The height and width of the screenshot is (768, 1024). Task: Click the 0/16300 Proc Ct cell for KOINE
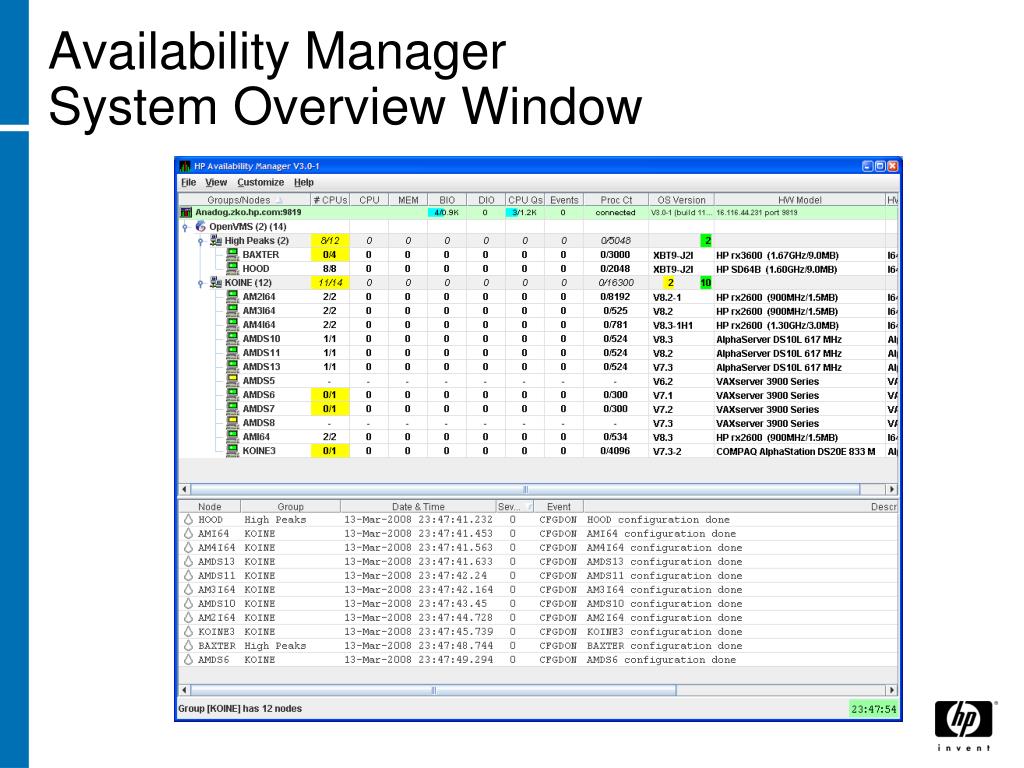pos(616,283)
